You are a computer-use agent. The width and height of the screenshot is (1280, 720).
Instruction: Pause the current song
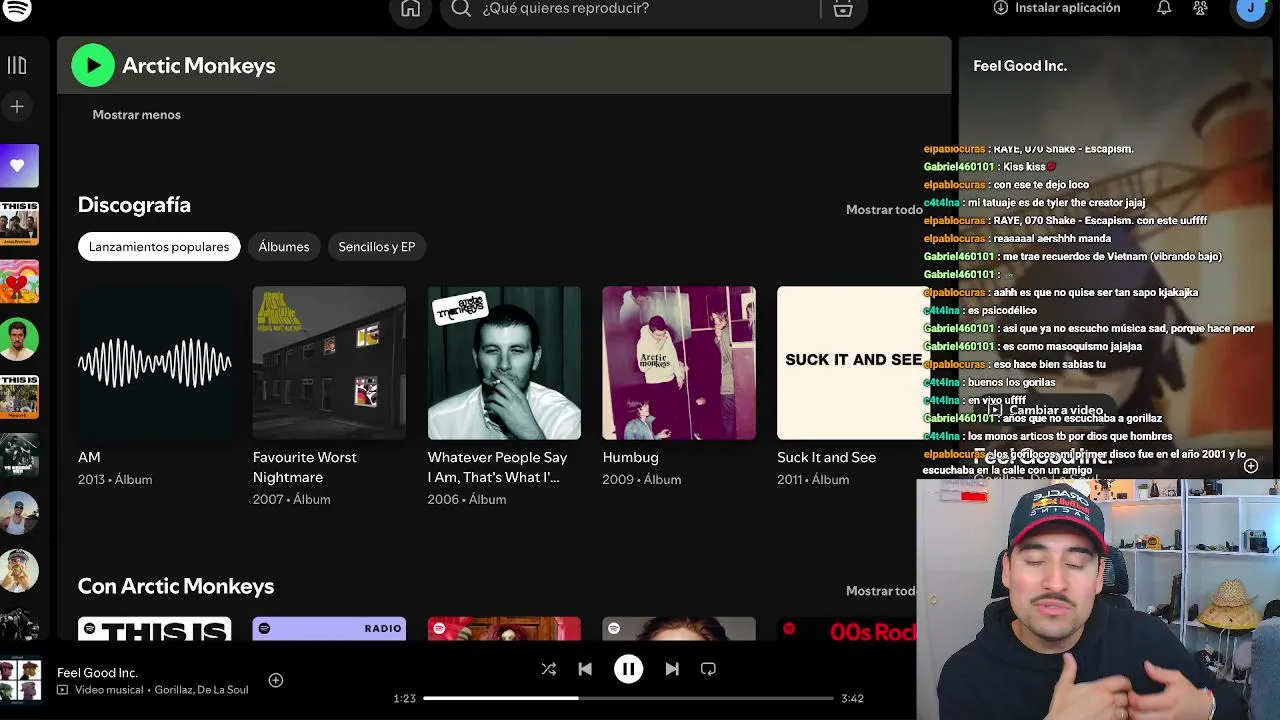(x=628, y=669)
